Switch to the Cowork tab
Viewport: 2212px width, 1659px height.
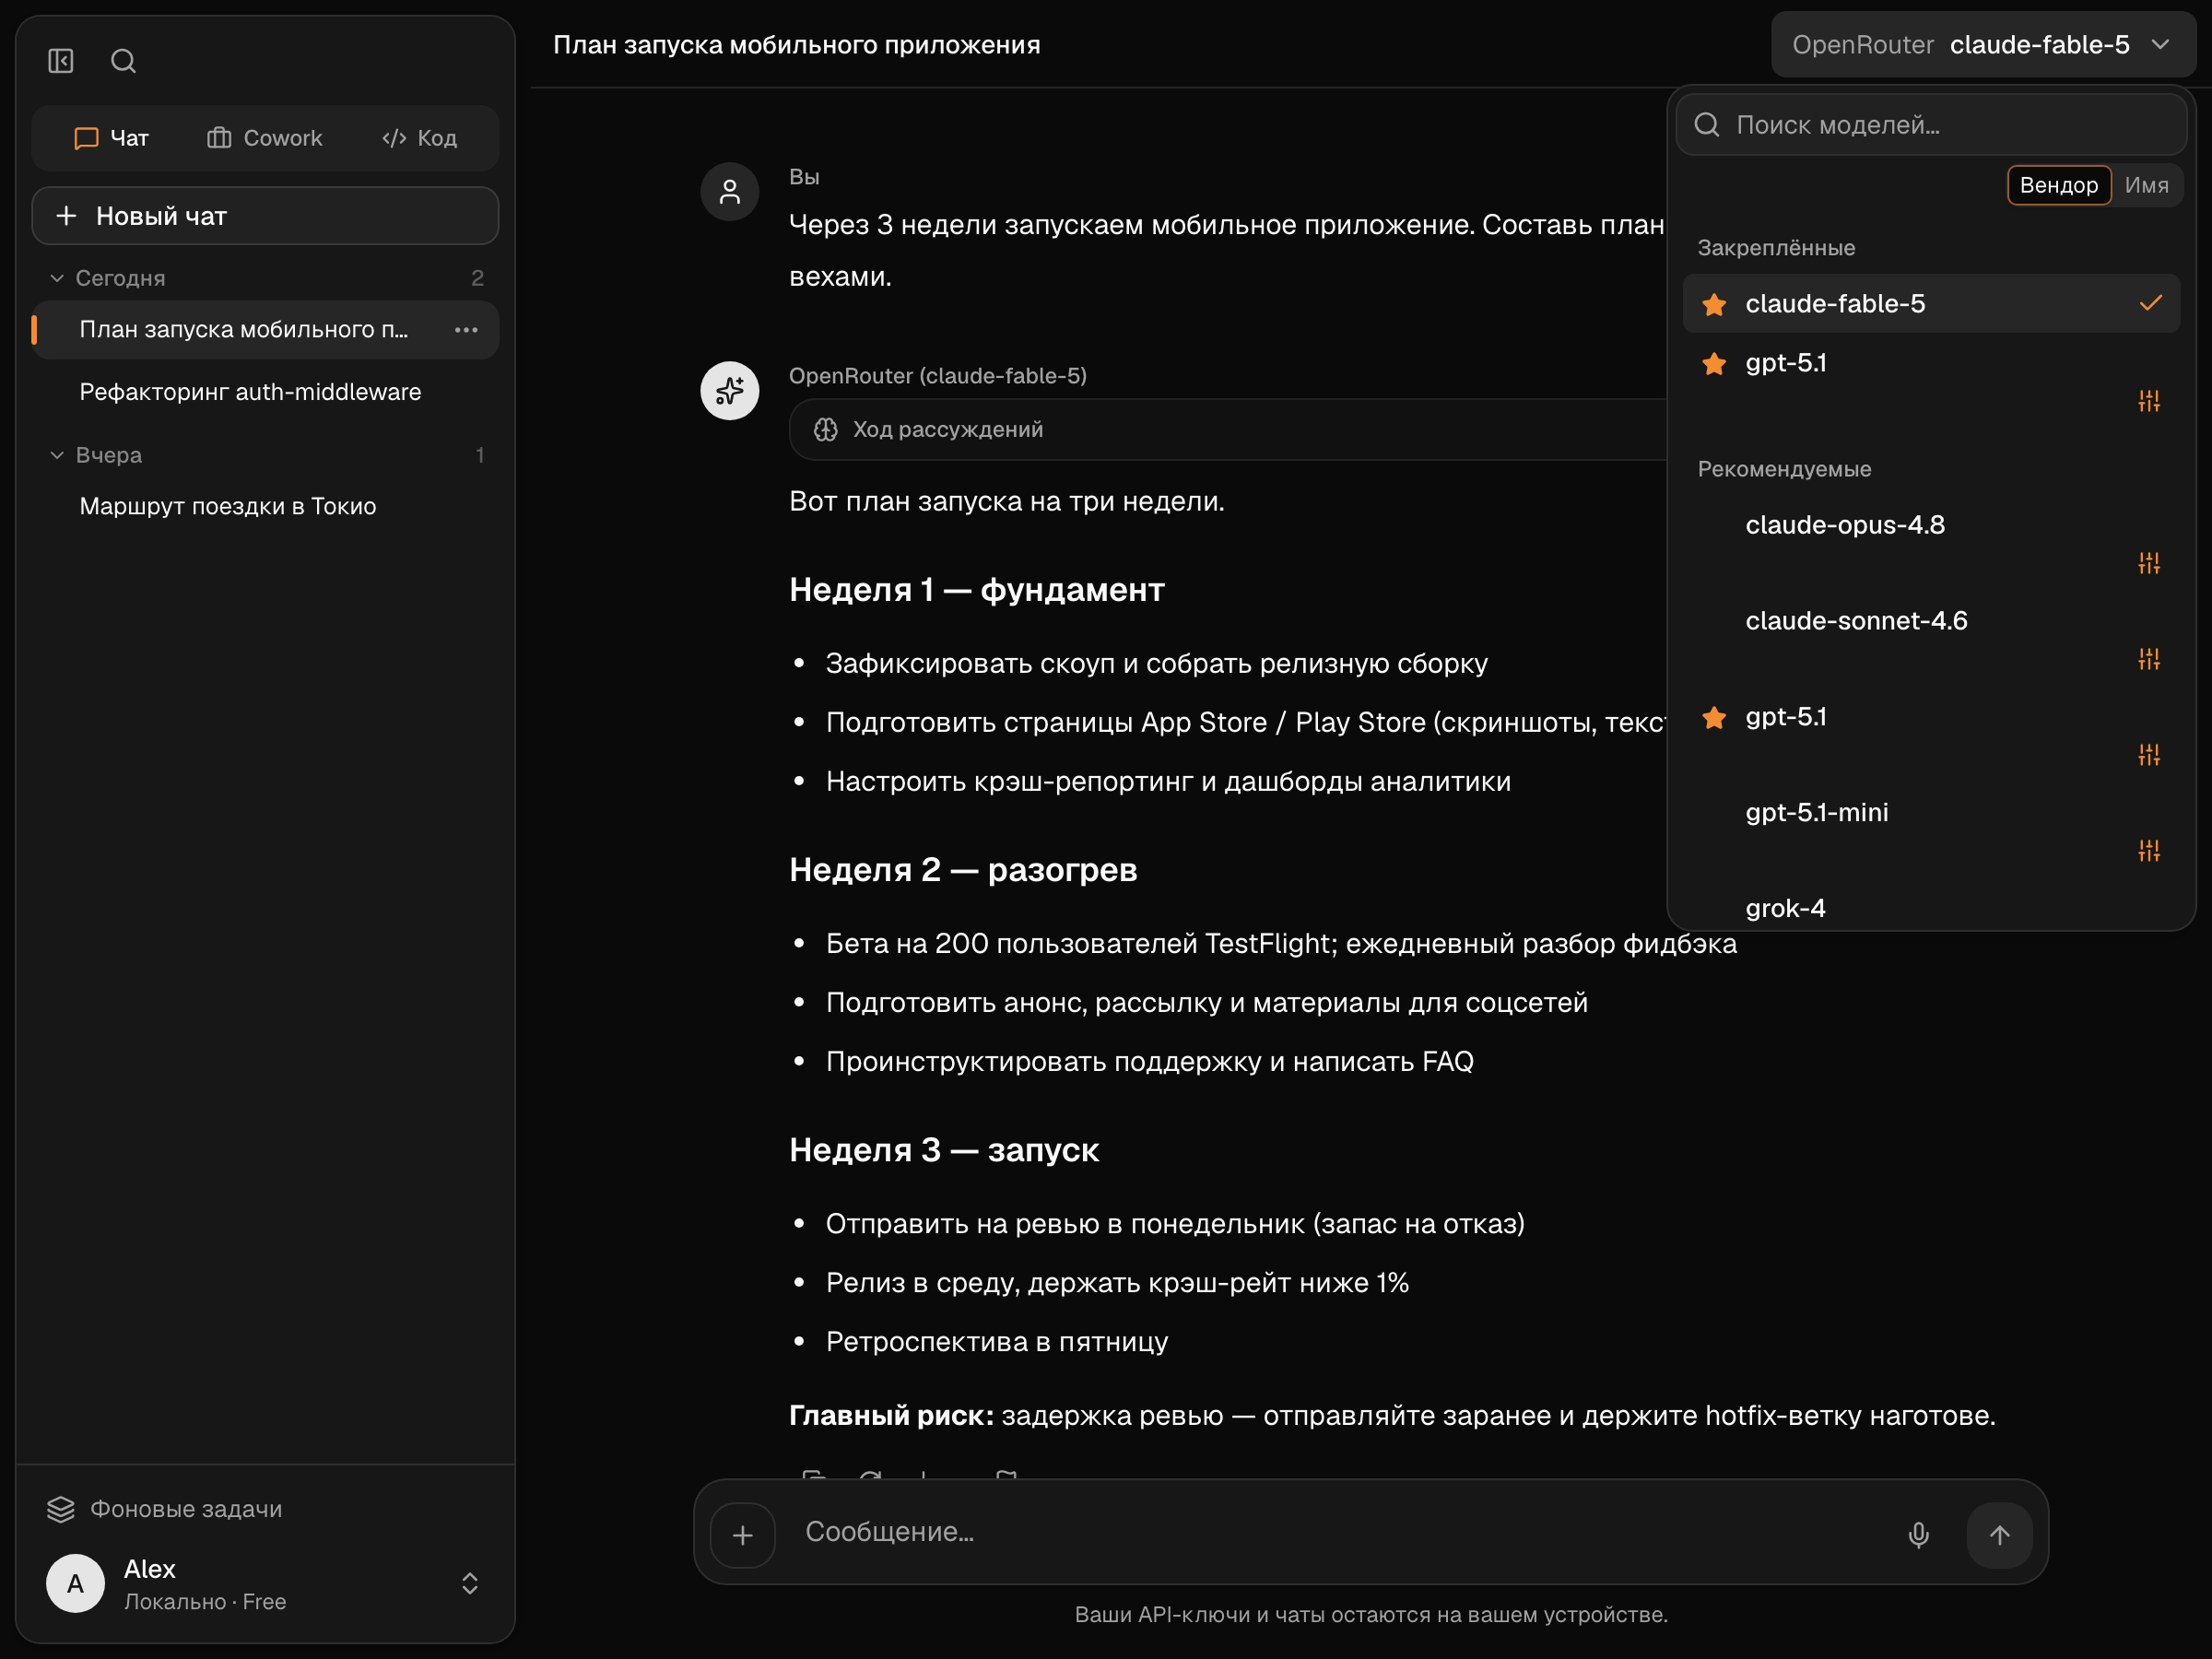(265, 138)
